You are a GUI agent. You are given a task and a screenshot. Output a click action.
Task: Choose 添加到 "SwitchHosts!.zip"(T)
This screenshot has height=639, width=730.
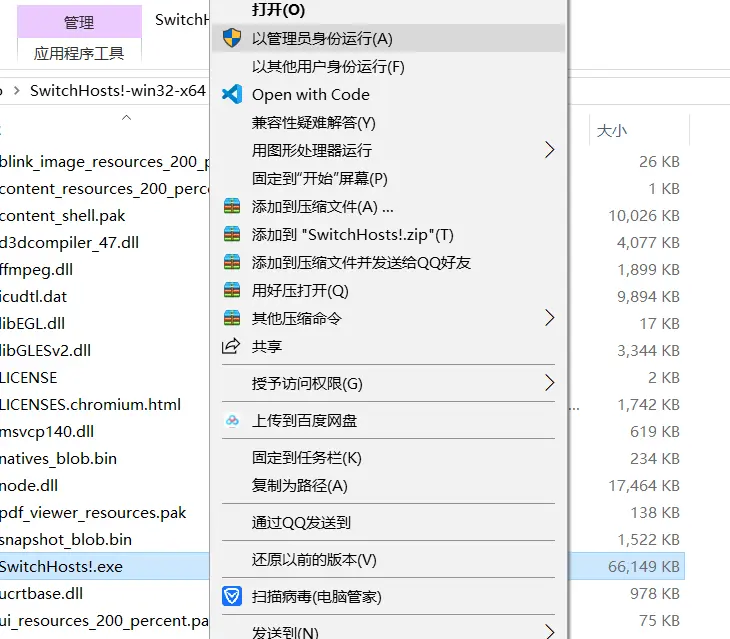[x=387, y=234]
